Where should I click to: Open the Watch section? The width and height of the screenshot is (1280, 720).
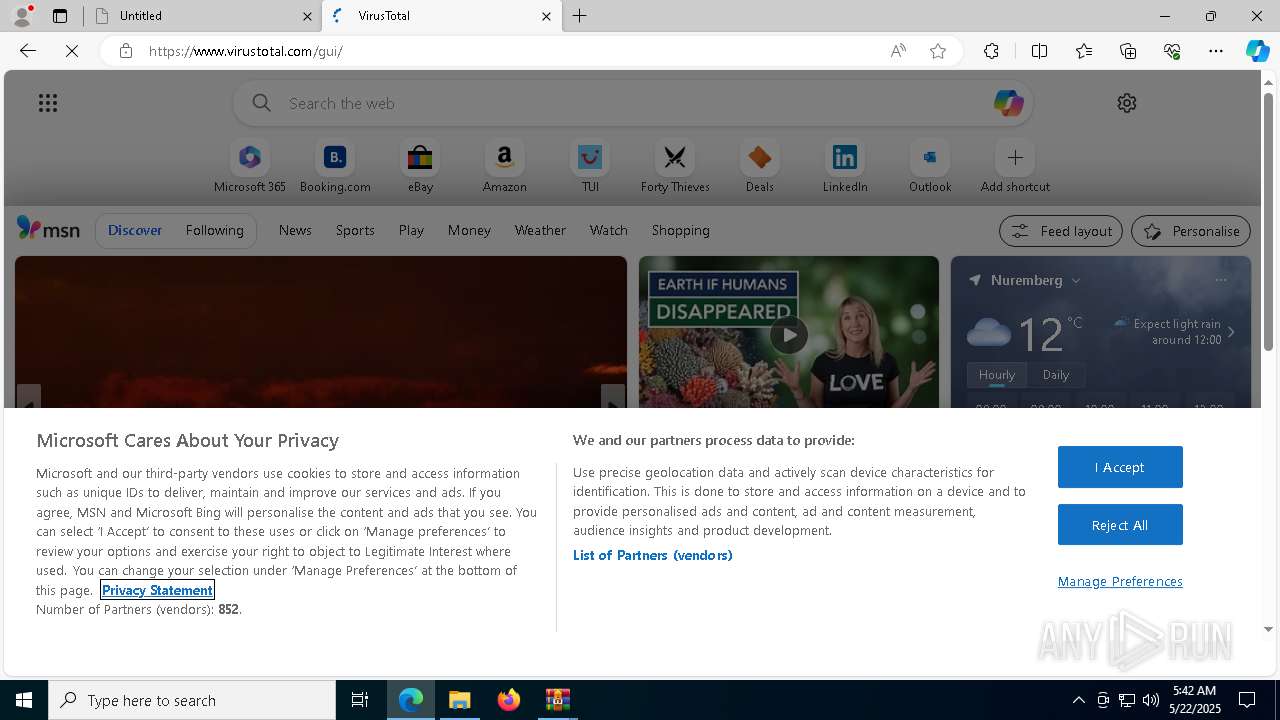point(609,230)
